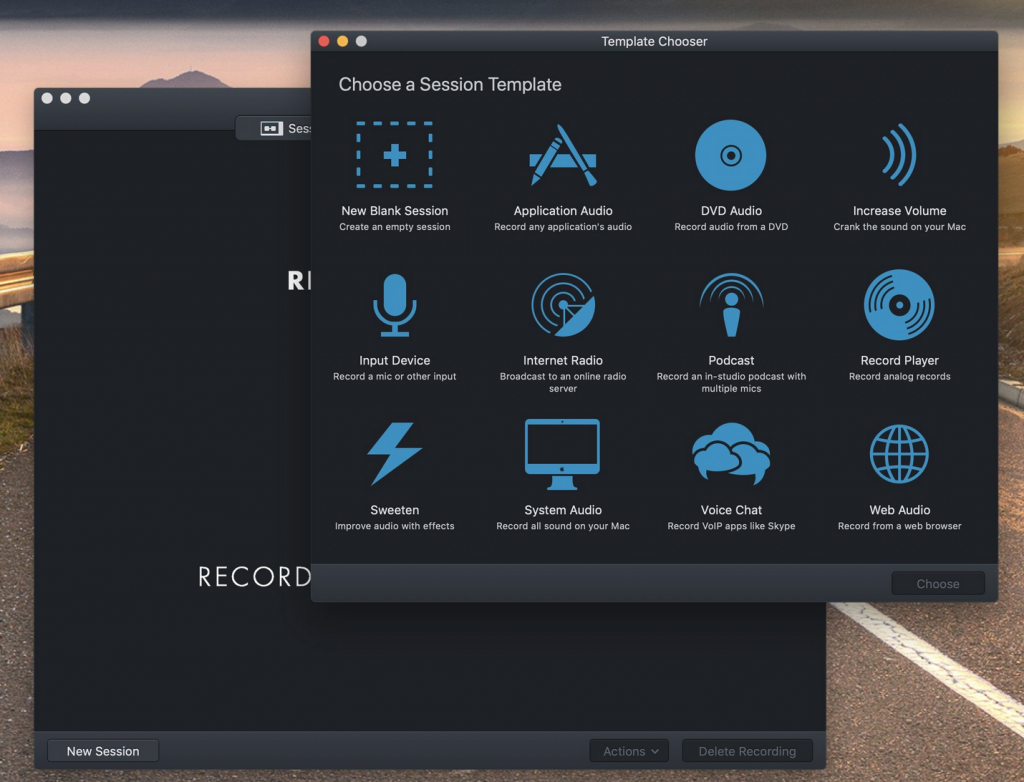The height and width of the screenshot is (782, 1024).
Task: Click the Delete Recording button
Action: 746,750
